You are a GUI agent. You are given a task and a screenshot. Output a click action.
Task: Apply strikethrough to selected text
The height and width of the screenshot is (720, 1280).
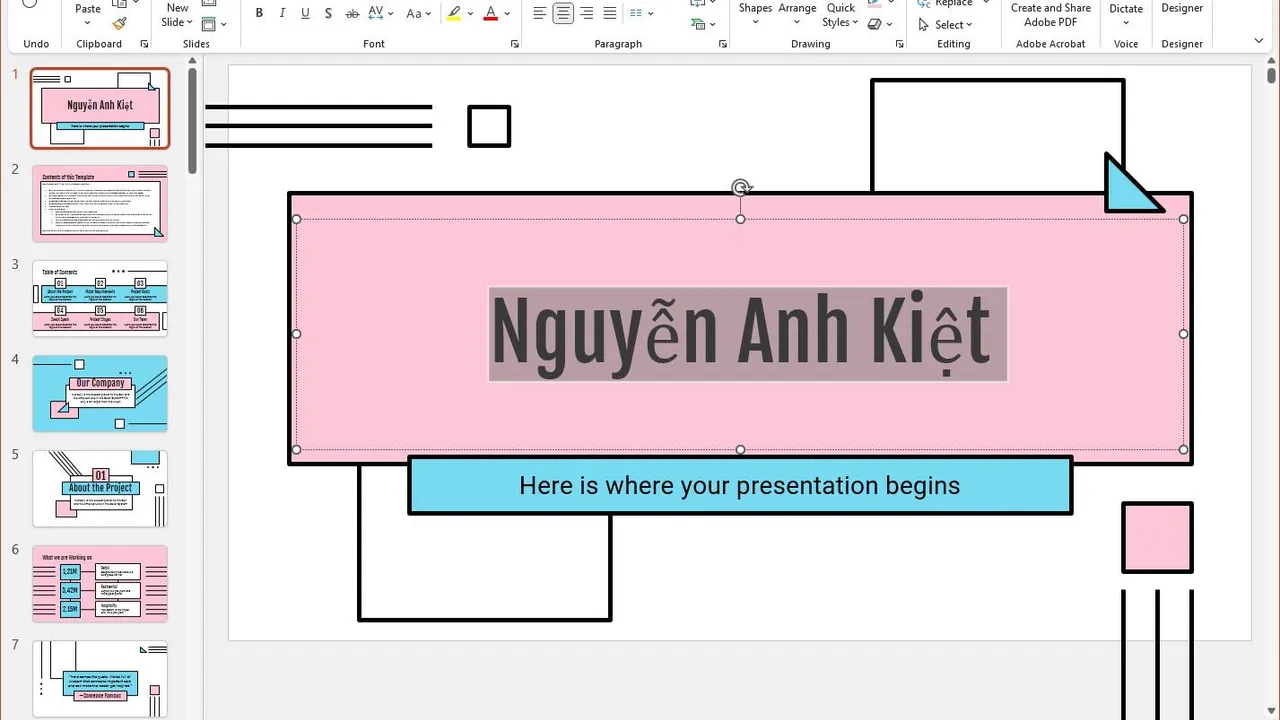[352, 14]
